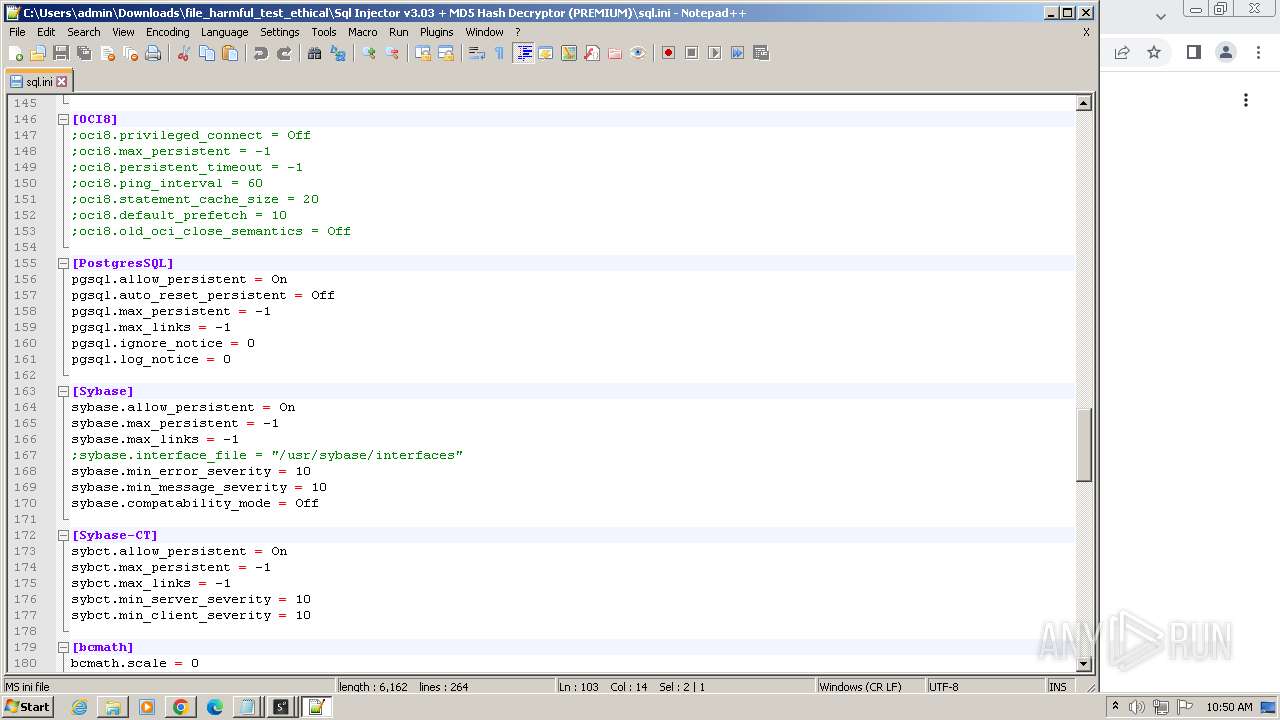Image resolution: width=1280 pixels, height=720 pixels.
Task: Collapse the [PostgresSQL] section fold
Action: [63, 263]
